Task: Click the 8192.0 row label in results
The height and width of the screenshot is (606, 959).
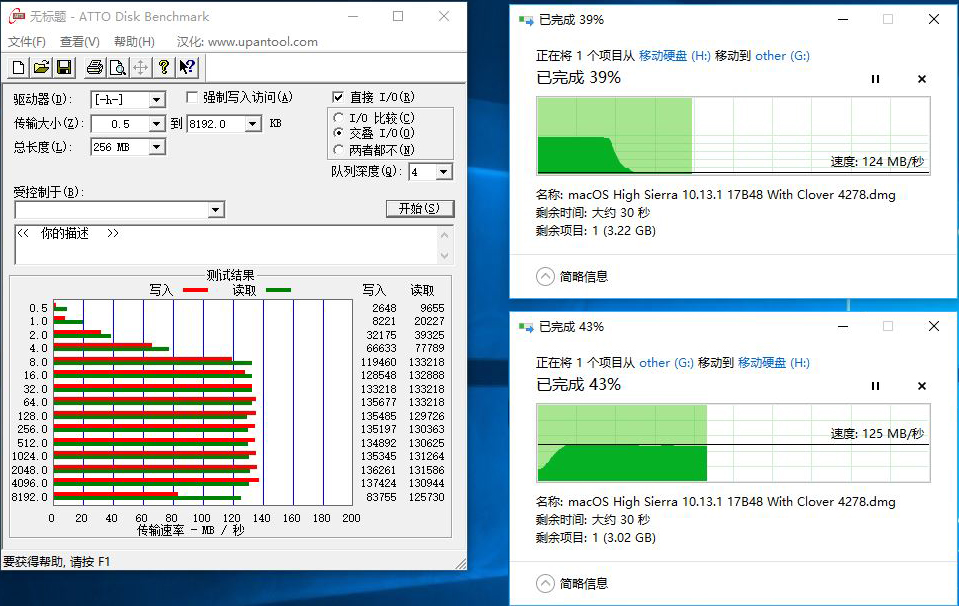Action: (x=29, y=498)
